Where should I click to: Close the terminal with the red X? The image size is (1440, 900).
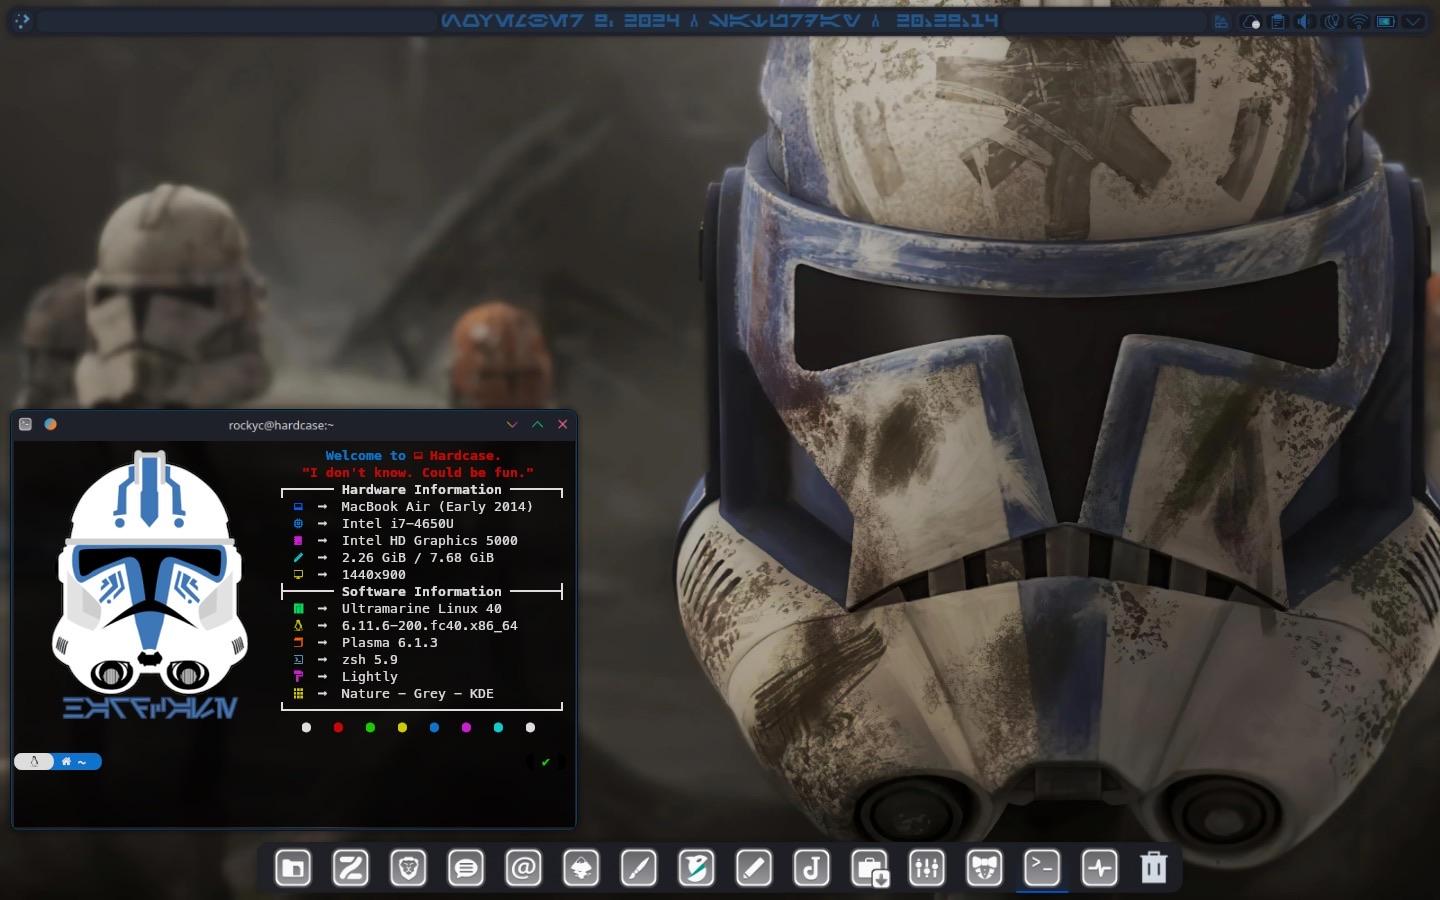(562, 424)
